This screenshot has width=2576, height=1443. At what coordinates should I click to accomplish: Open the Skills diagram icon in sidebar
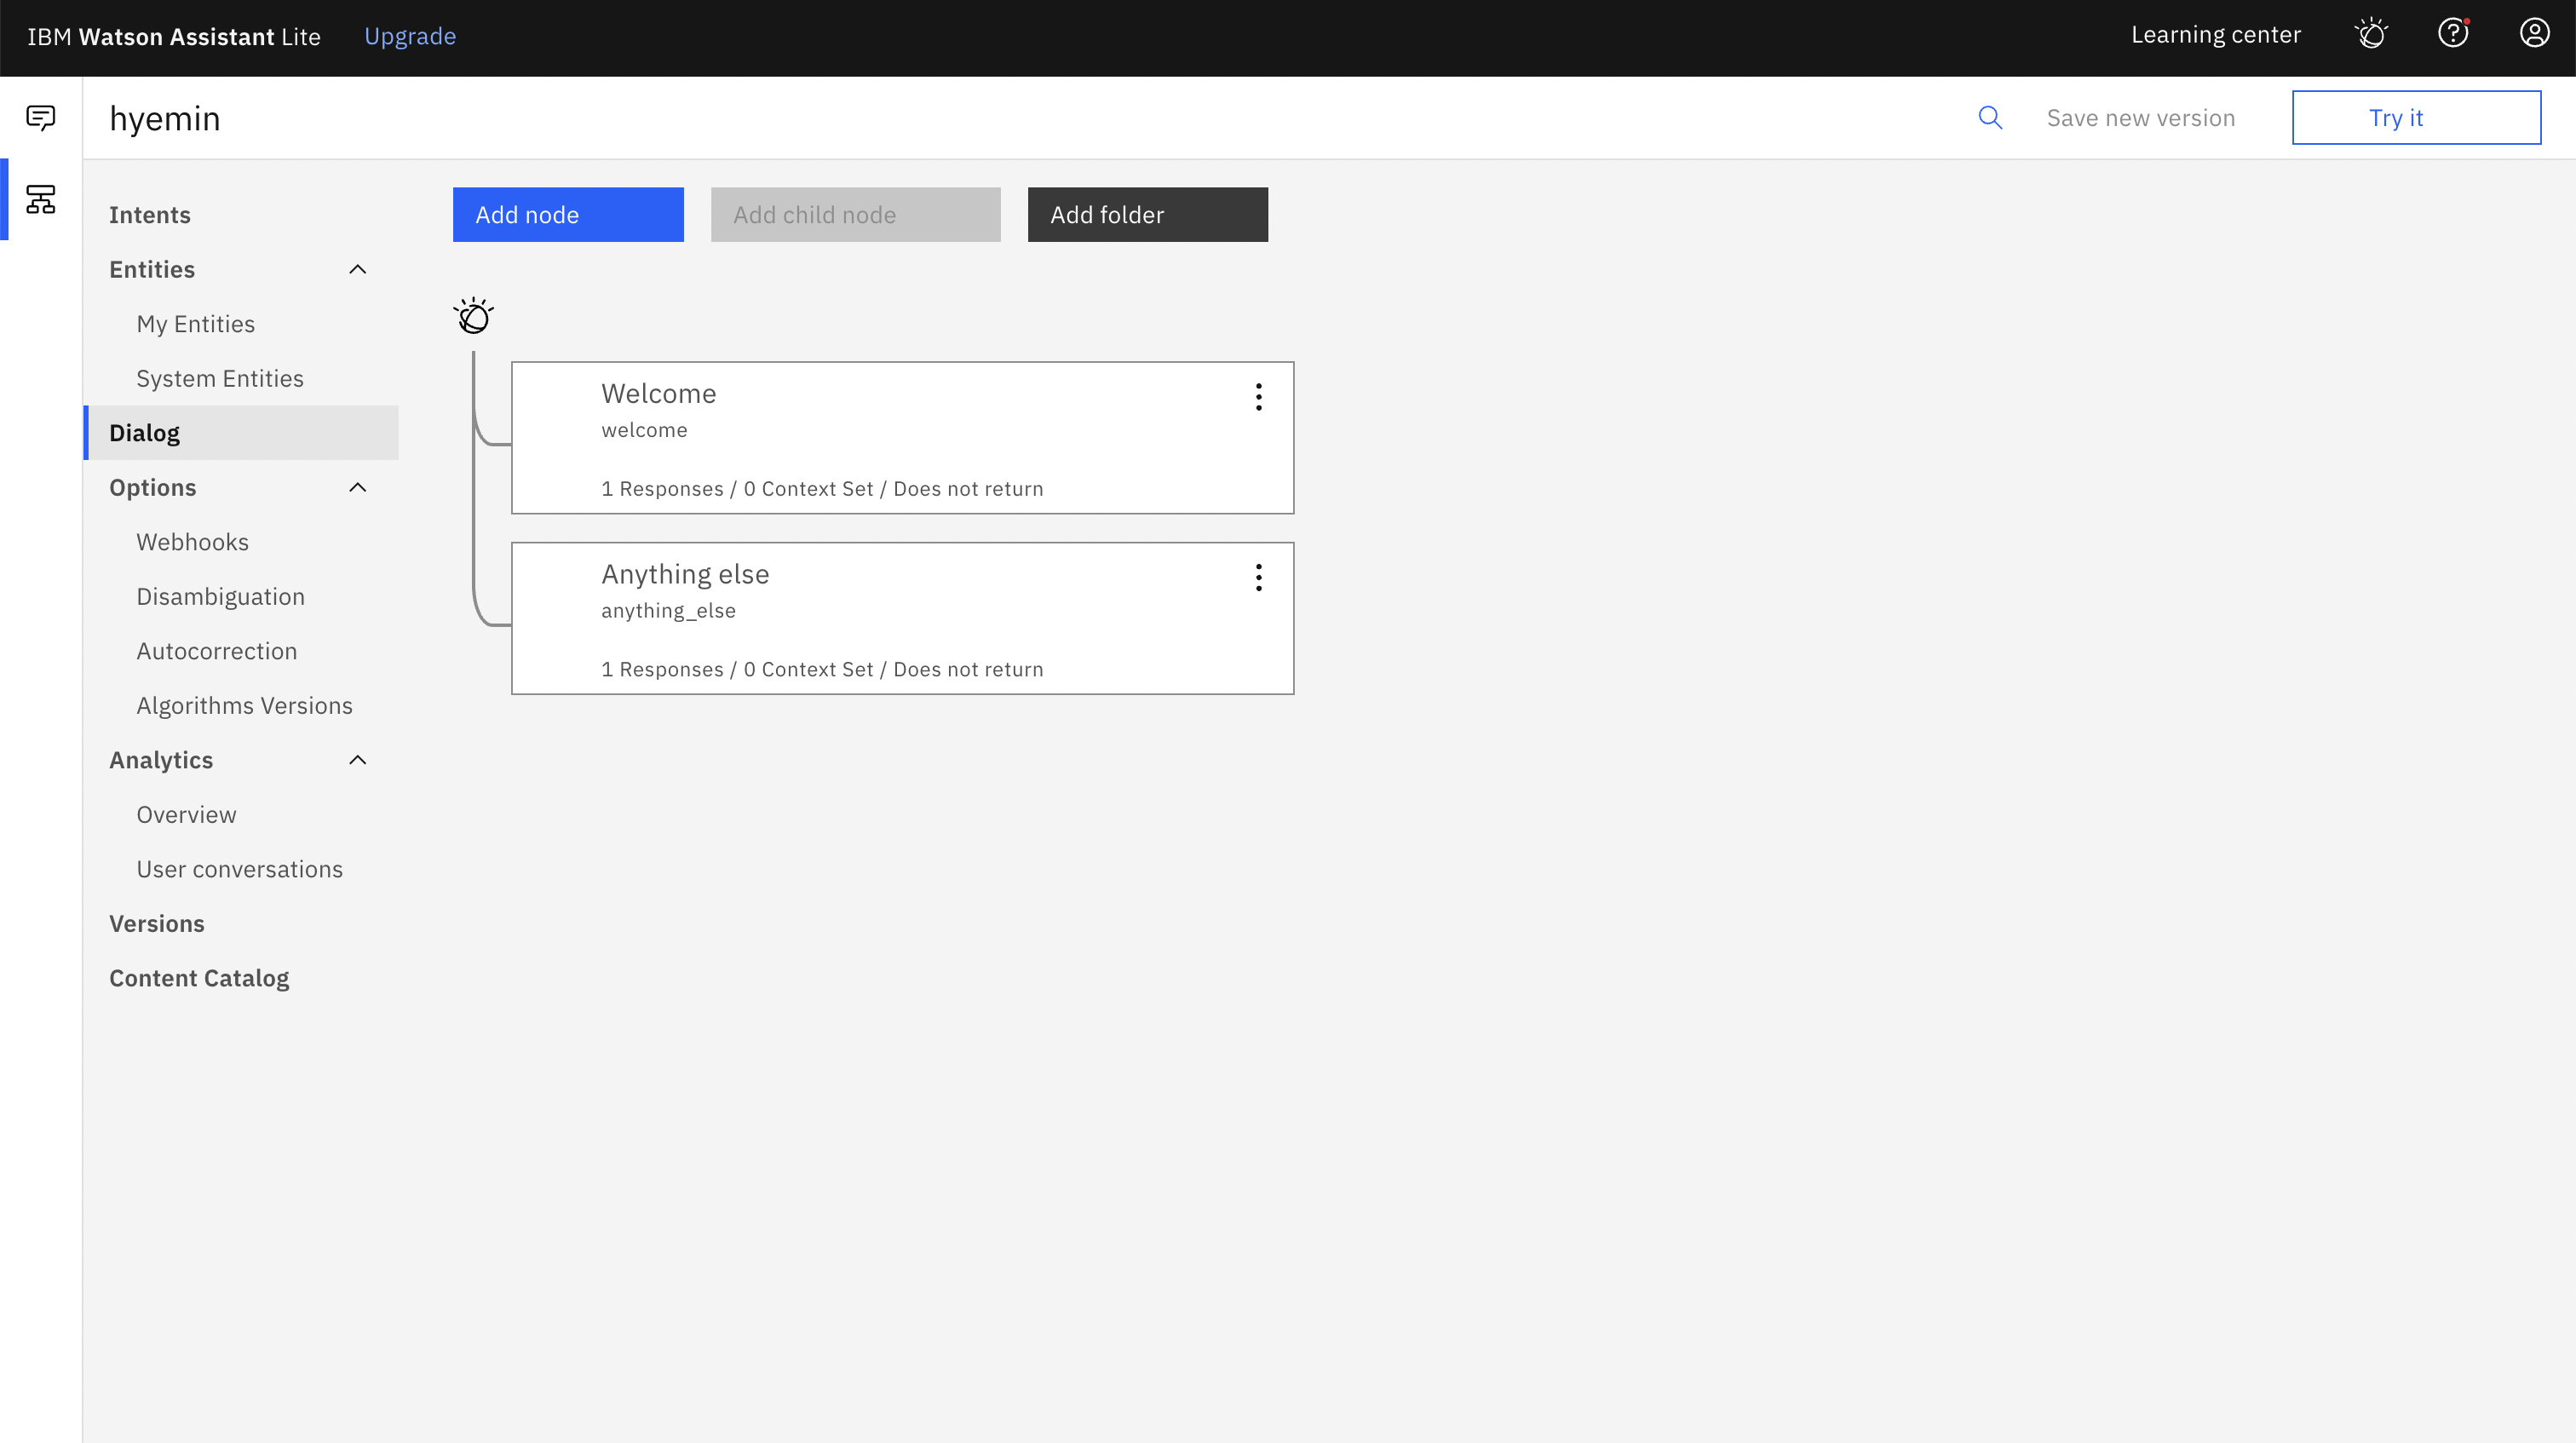(41, 199)
